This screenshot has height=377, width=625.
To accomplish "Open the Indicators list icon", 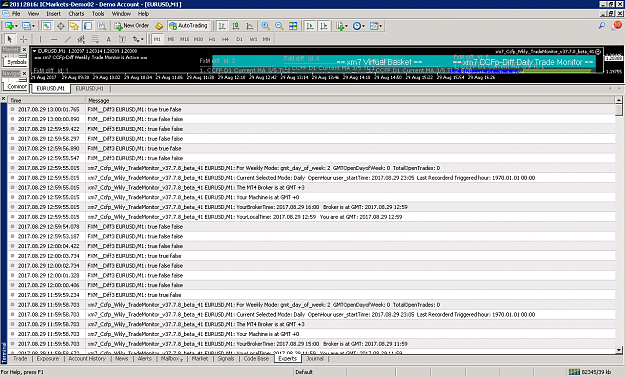I will click(340, 26).
